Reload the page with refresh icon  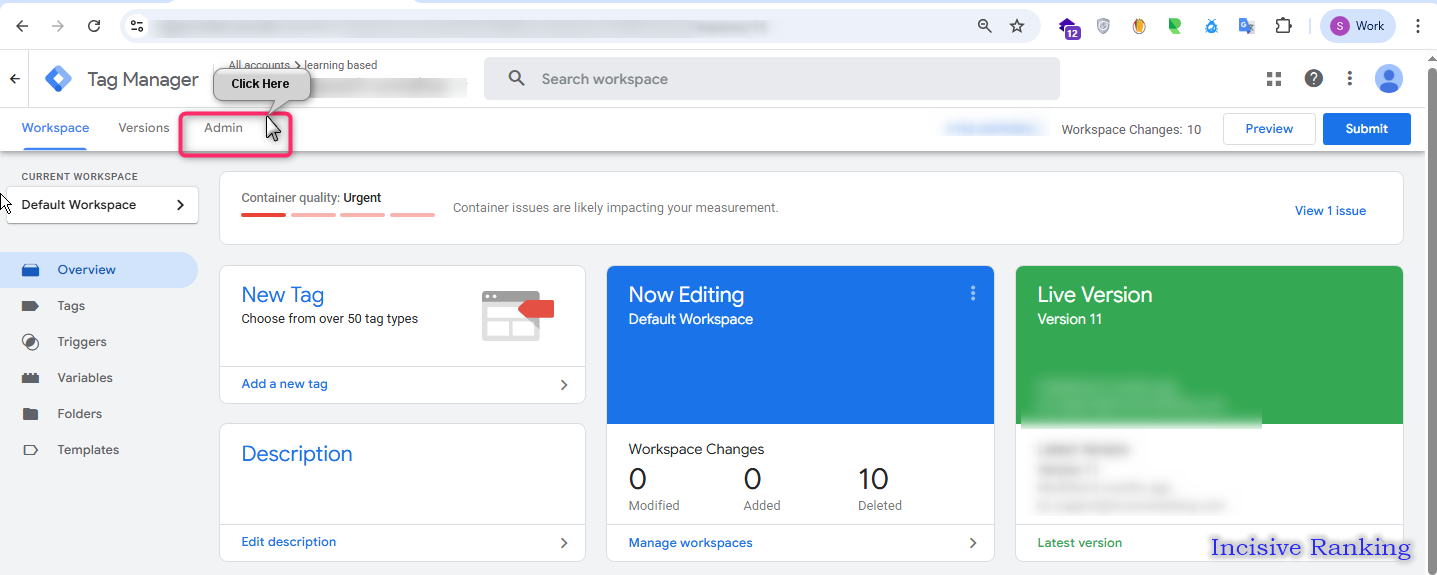[94, 26]
